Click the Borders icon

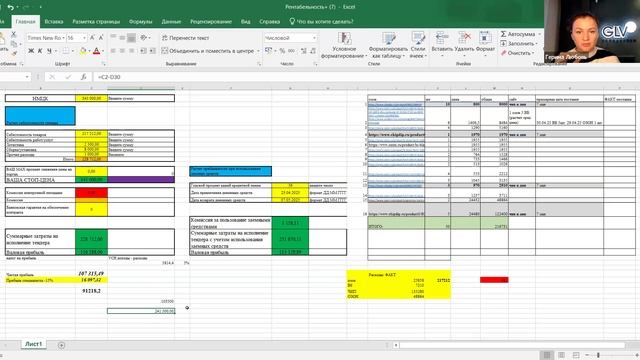click(65, 51)
